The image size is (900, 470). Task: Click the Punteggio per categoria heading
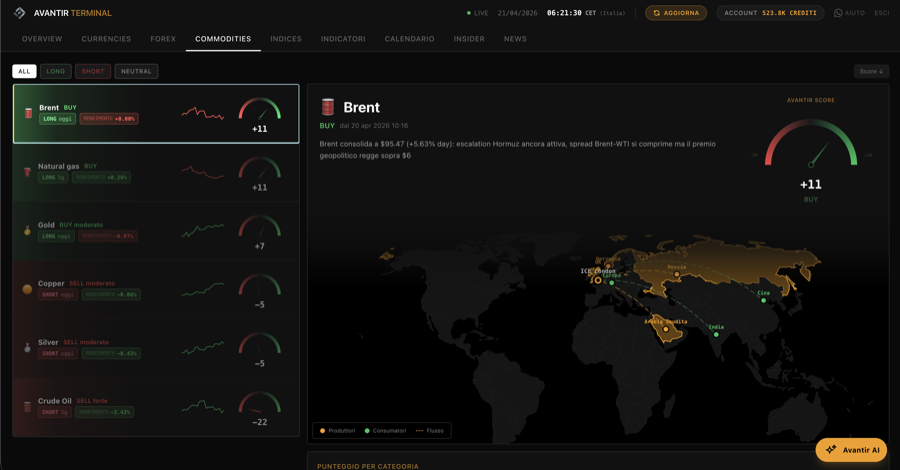[x=367, y=466]
